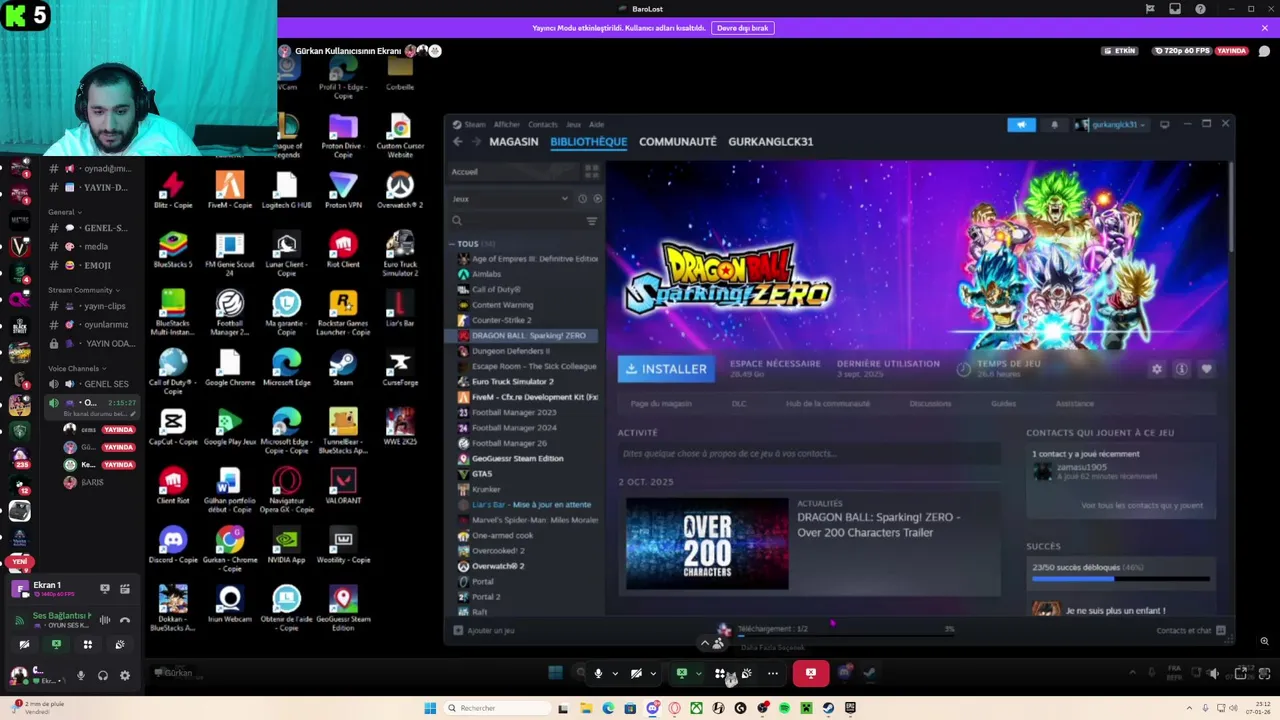Collapse Voice Channels category
Image resolution: width=1280 pixels, height=720 pixels.
(x=77, y=368)
